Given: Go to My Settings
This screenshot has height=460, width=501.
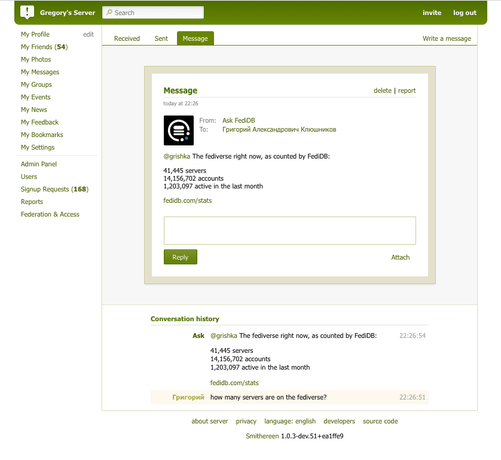Looking at the screenshot, I should pyautogui.click(x=38, y=147).
